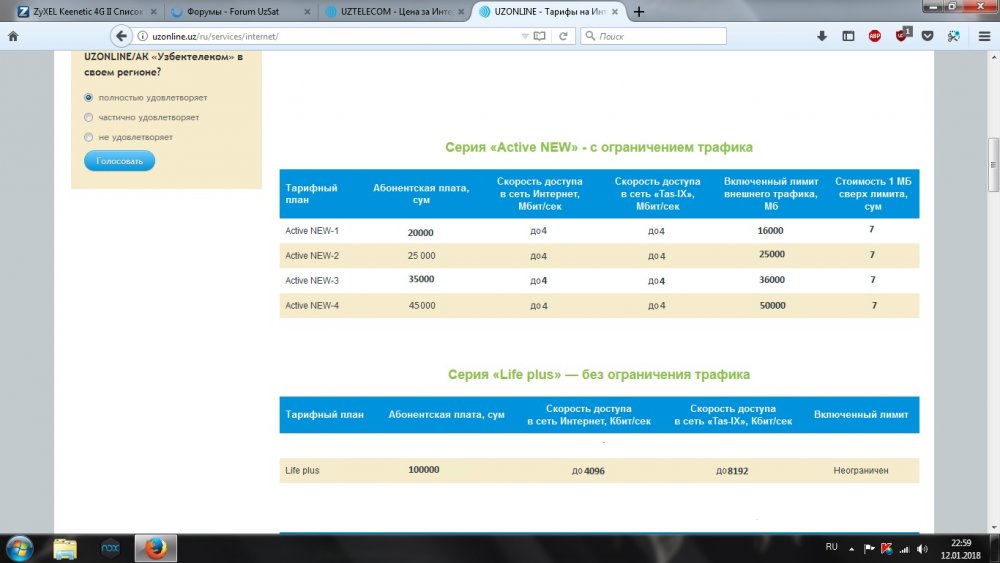Save page to Pocket icon

(x=928, y=36)
